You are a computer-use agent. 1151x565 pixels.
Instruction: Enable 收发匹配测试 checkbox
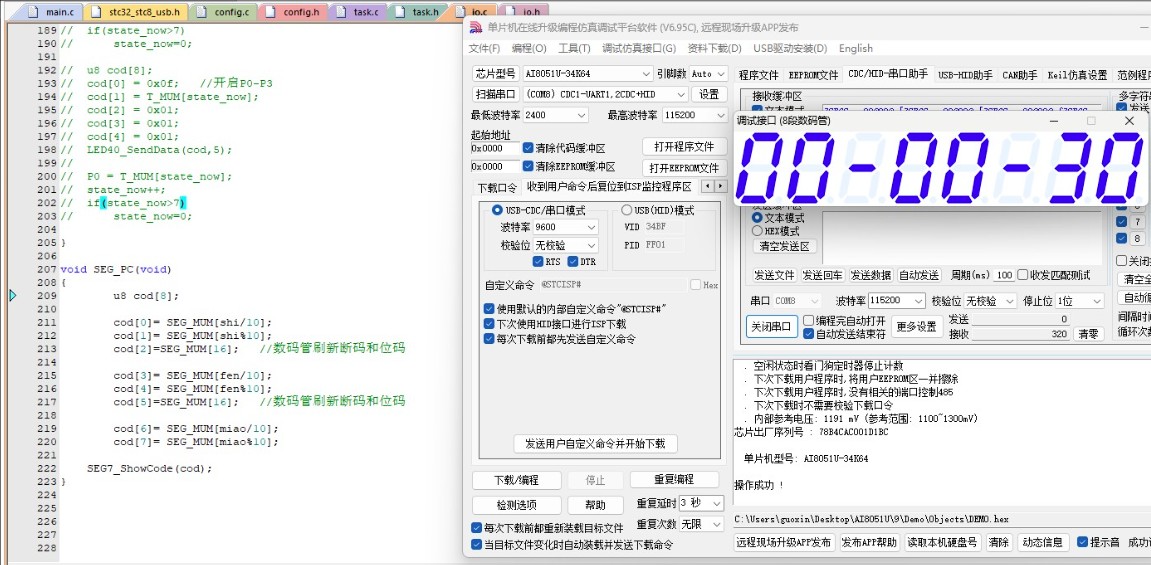point(1023,275)
